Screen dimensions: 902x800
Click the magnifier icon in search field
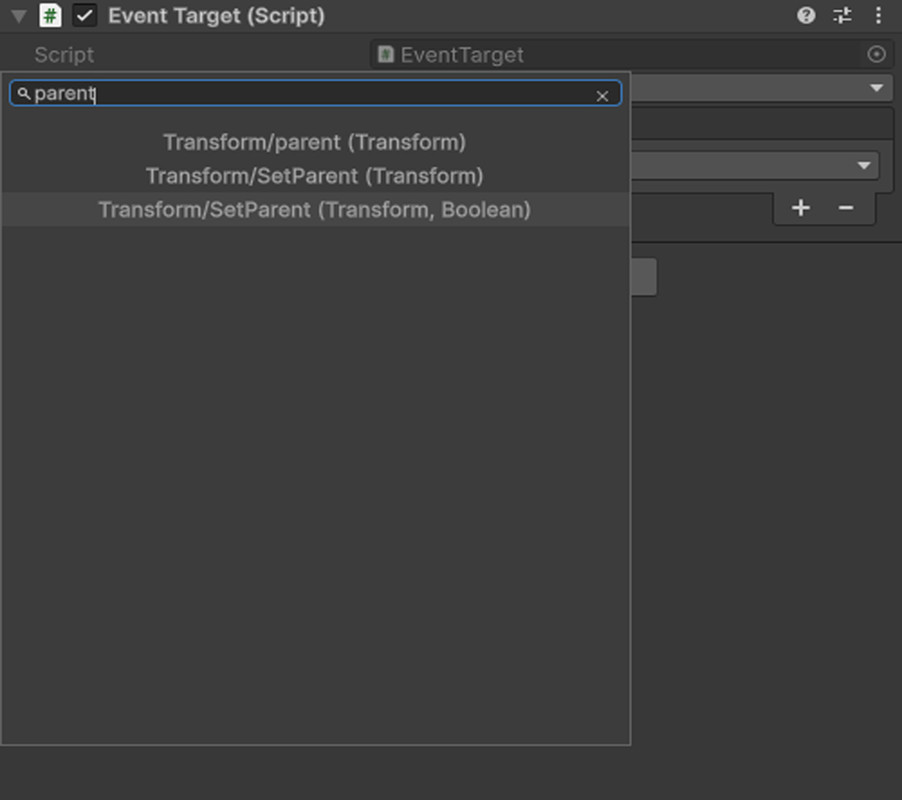click(x=24, y=93)
